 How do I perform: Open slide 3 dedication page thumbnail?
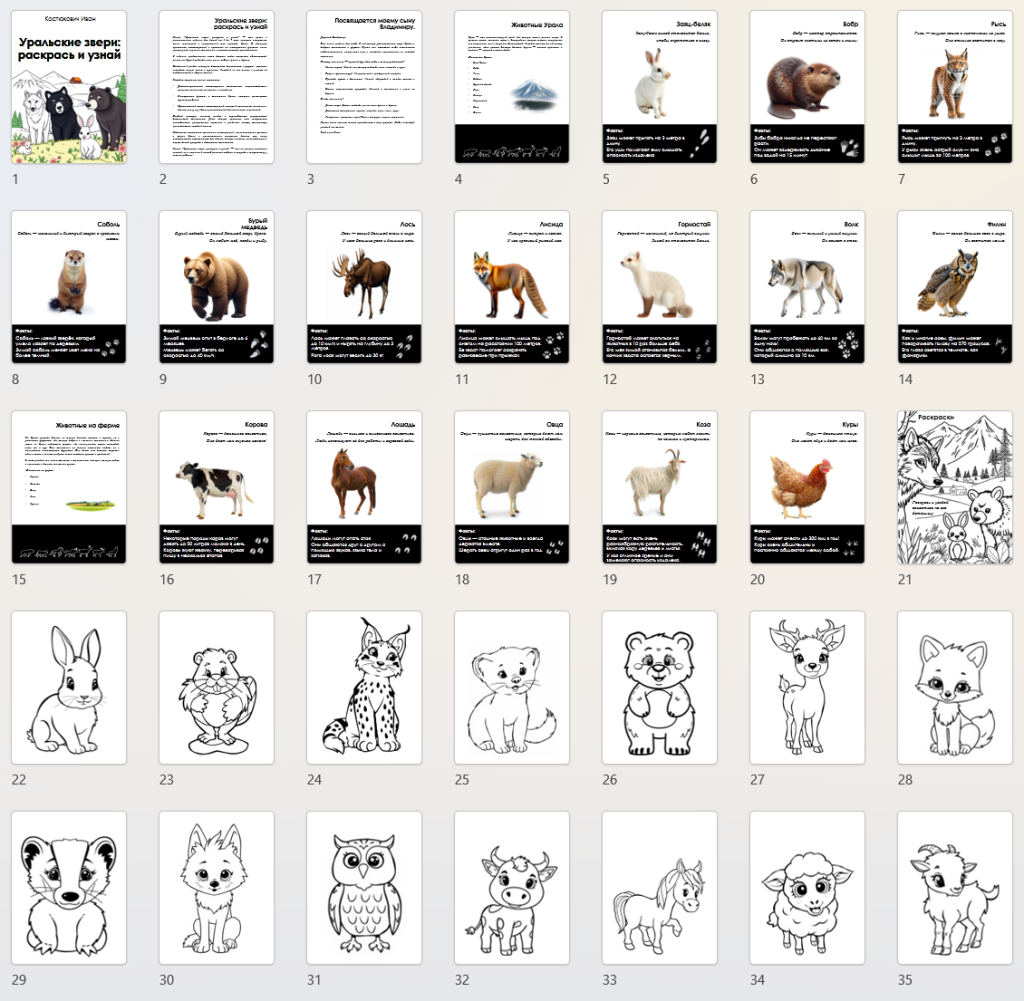pyautogui.click(x=364, y=87)
